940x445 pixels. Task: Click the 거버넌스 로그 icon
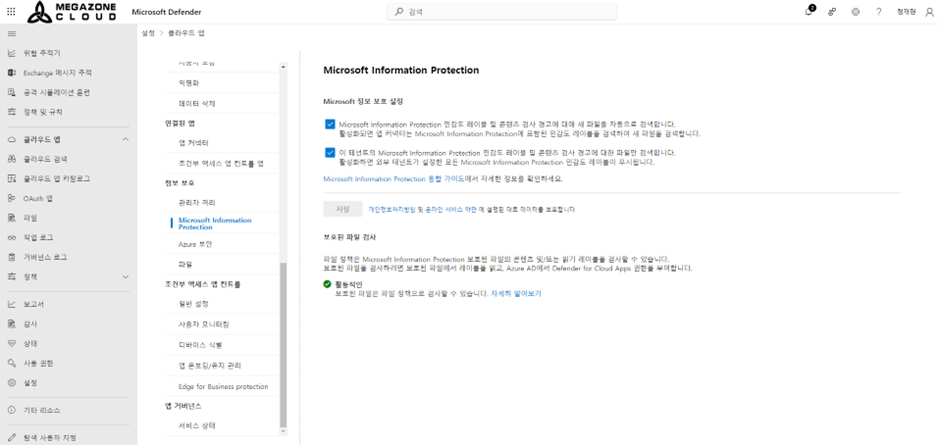(x=11, y=257)
